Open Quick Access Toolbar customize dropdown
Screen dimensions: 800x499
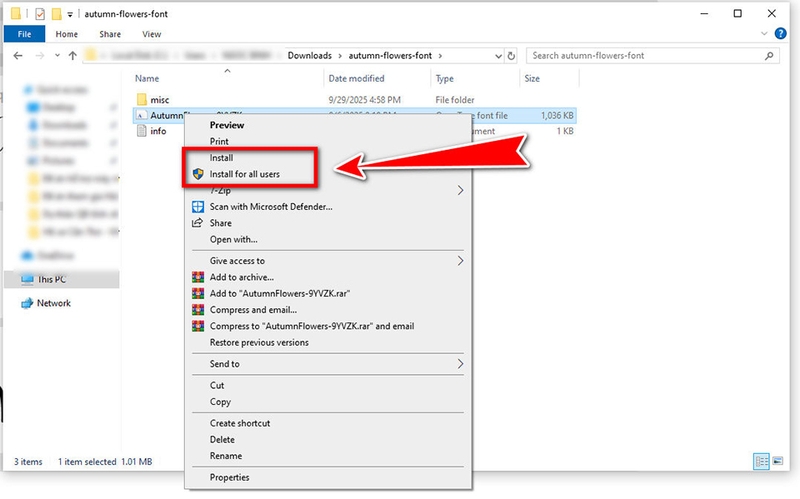[x=70, y=14]
